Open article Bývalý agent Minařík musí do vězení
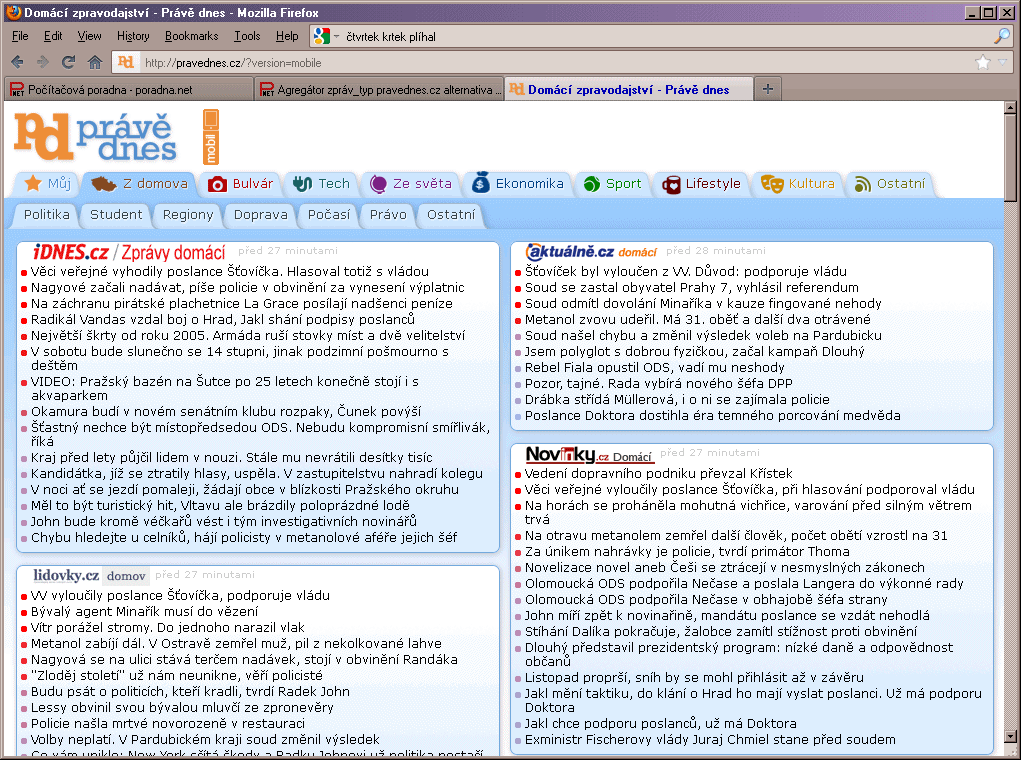1021x760 pixels. (x=145, y=612)
